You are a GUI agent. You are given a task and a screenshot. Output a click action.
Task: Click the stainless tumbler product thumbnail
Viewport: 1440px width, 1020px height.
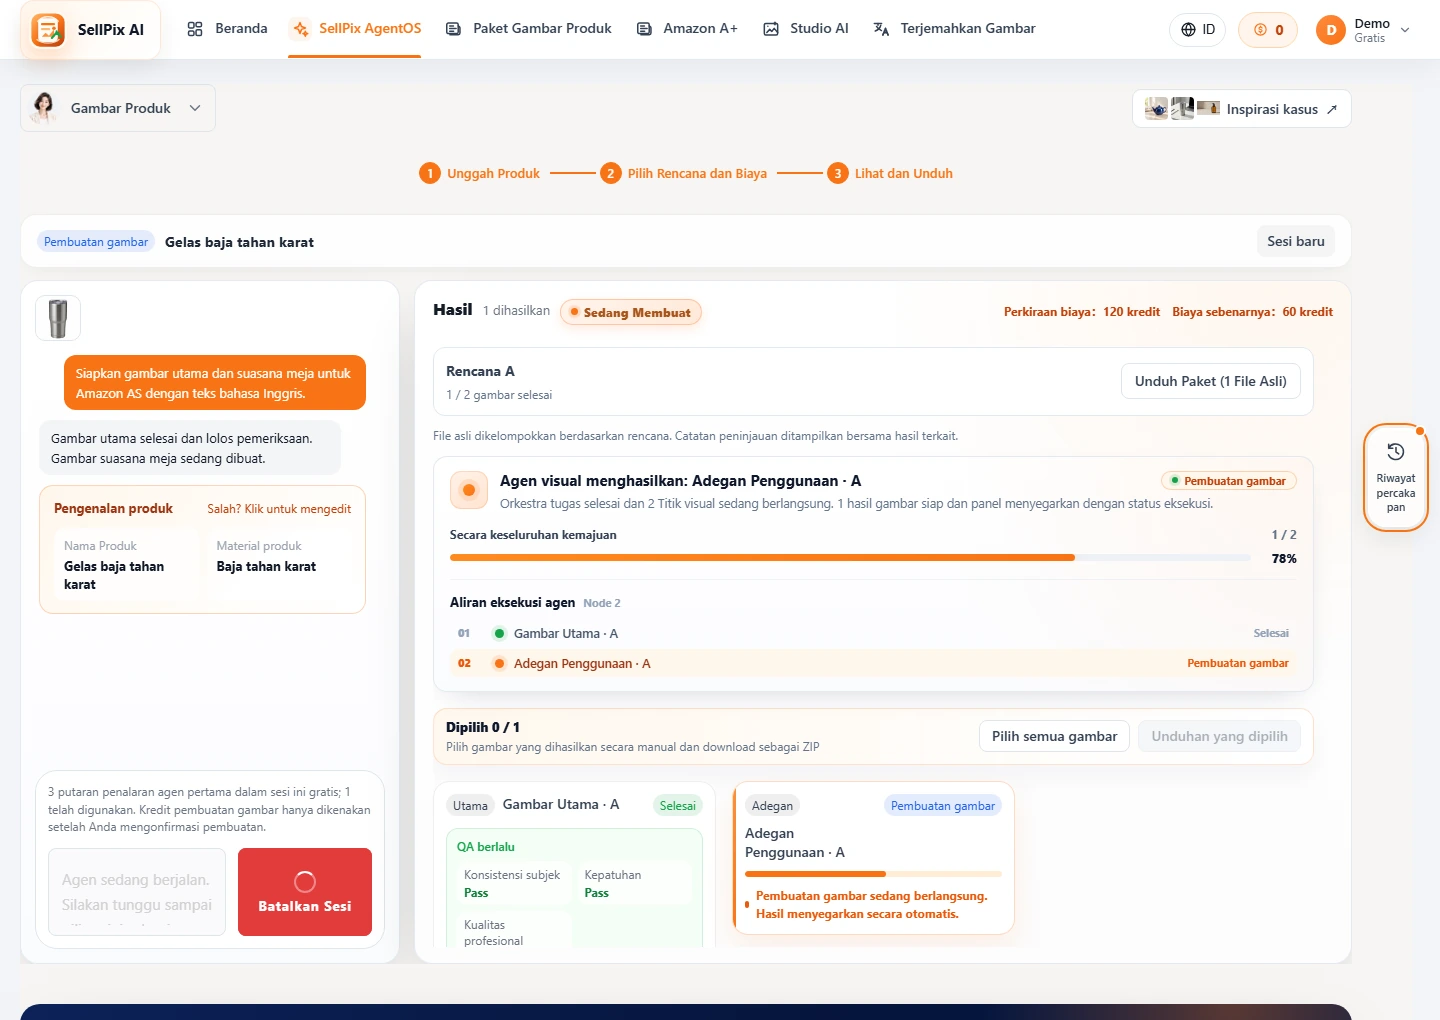click(x=58, y=318)
